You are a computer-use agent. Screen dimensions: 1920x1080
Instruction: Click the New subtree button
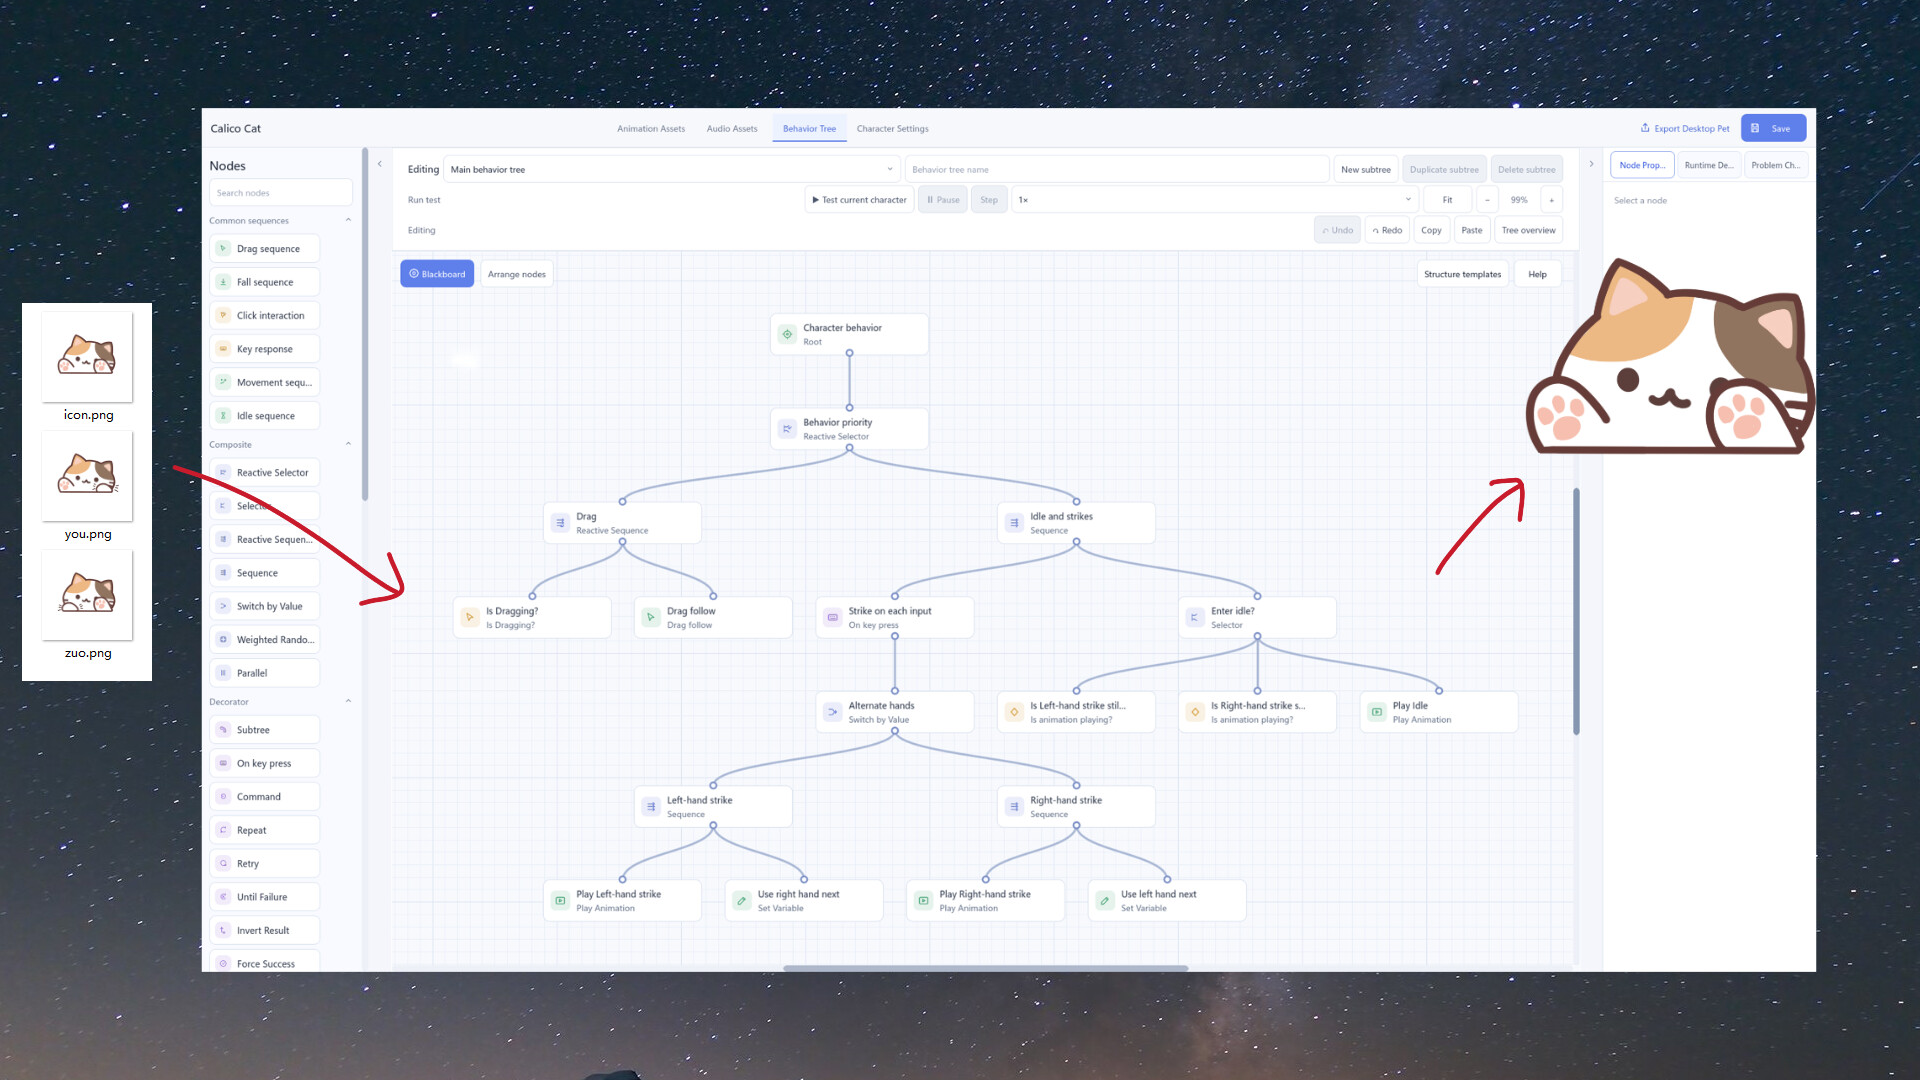click(x=1365, y=169)
